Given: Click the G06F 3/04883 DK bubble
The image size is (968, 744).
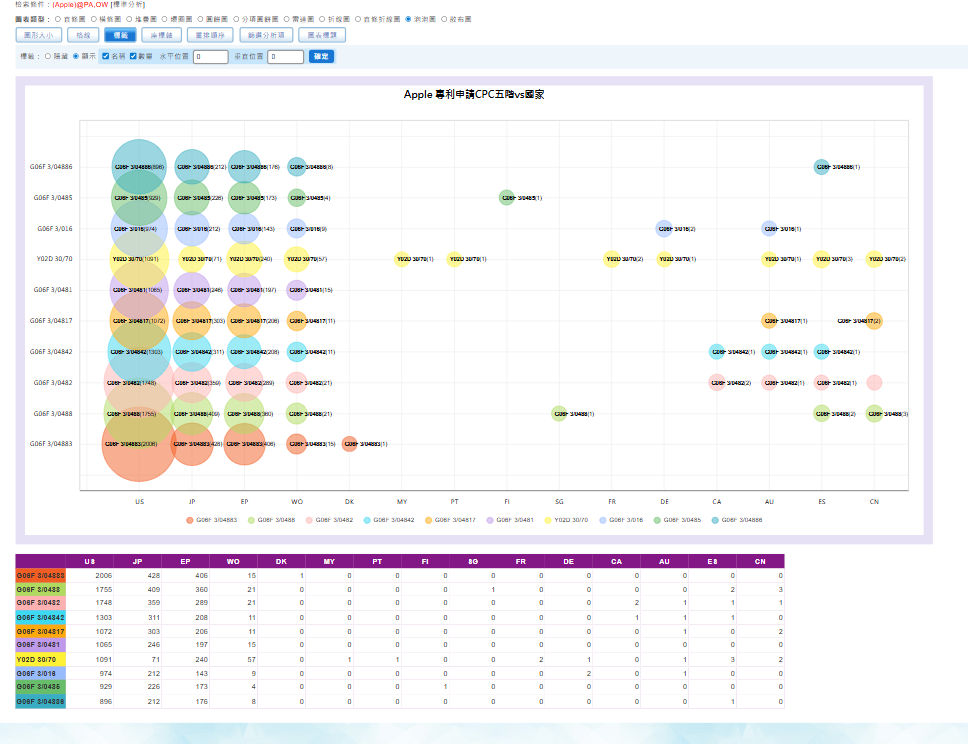Looking at the screenshot, I should [x=349, y=444].
